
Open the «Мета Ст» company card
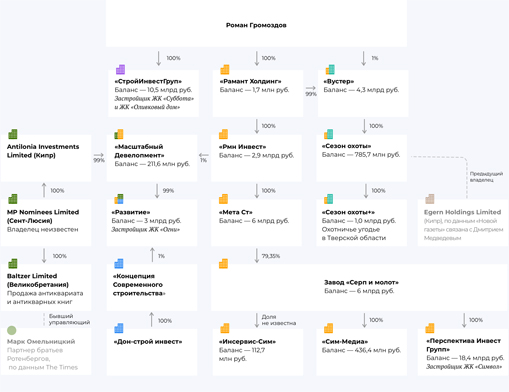click(x=256, y=223)
